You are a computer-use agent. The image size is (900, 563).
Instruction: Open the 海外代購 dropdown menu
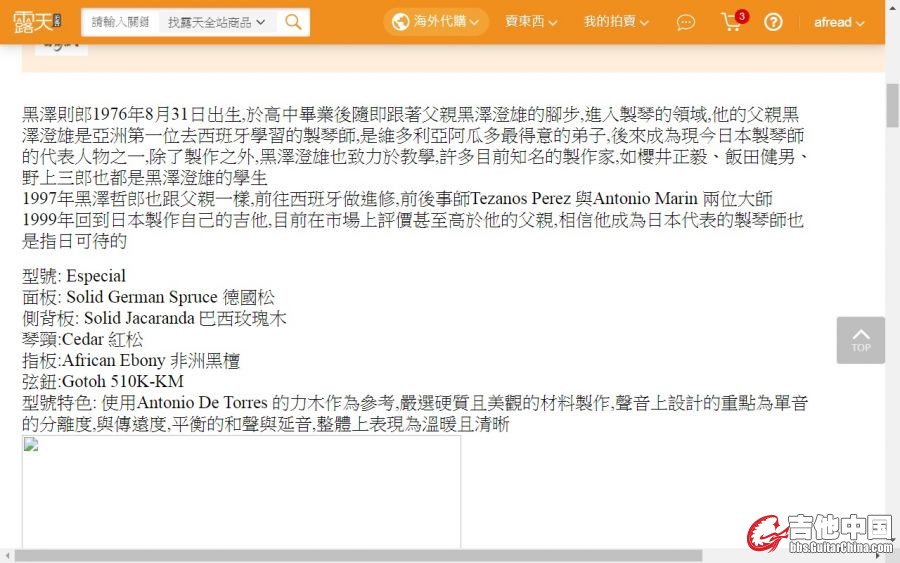436,22
